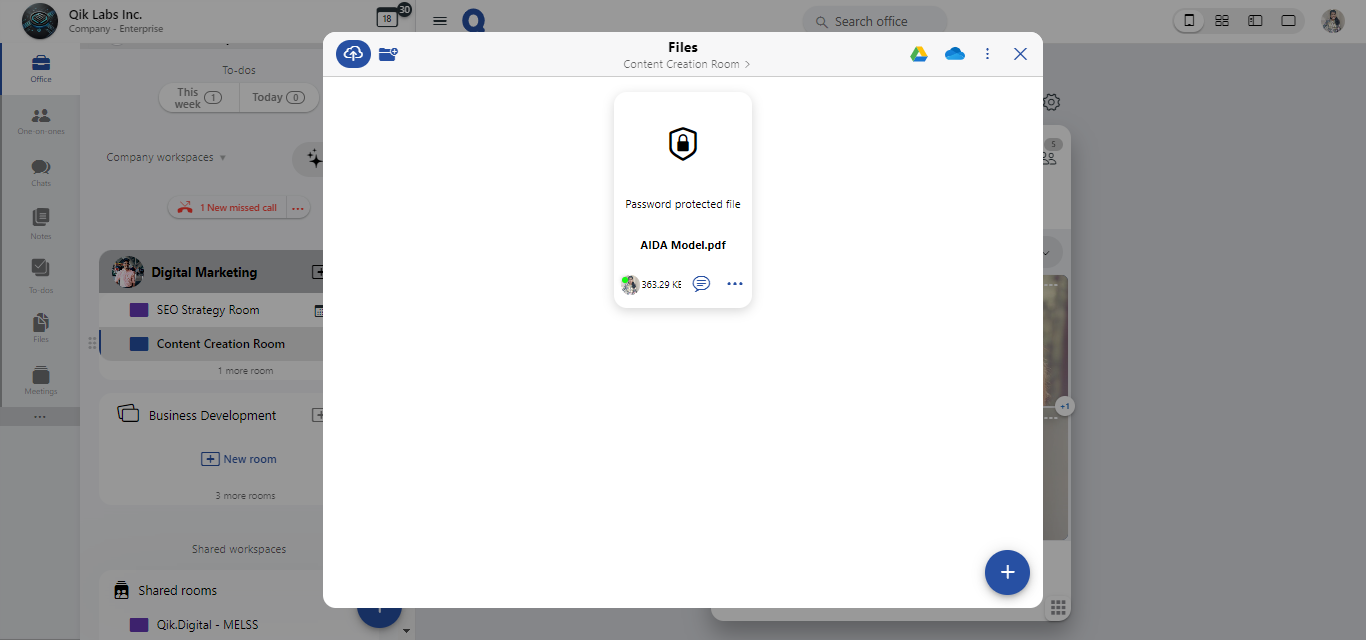Click the New room link

(x=240, y=459)
